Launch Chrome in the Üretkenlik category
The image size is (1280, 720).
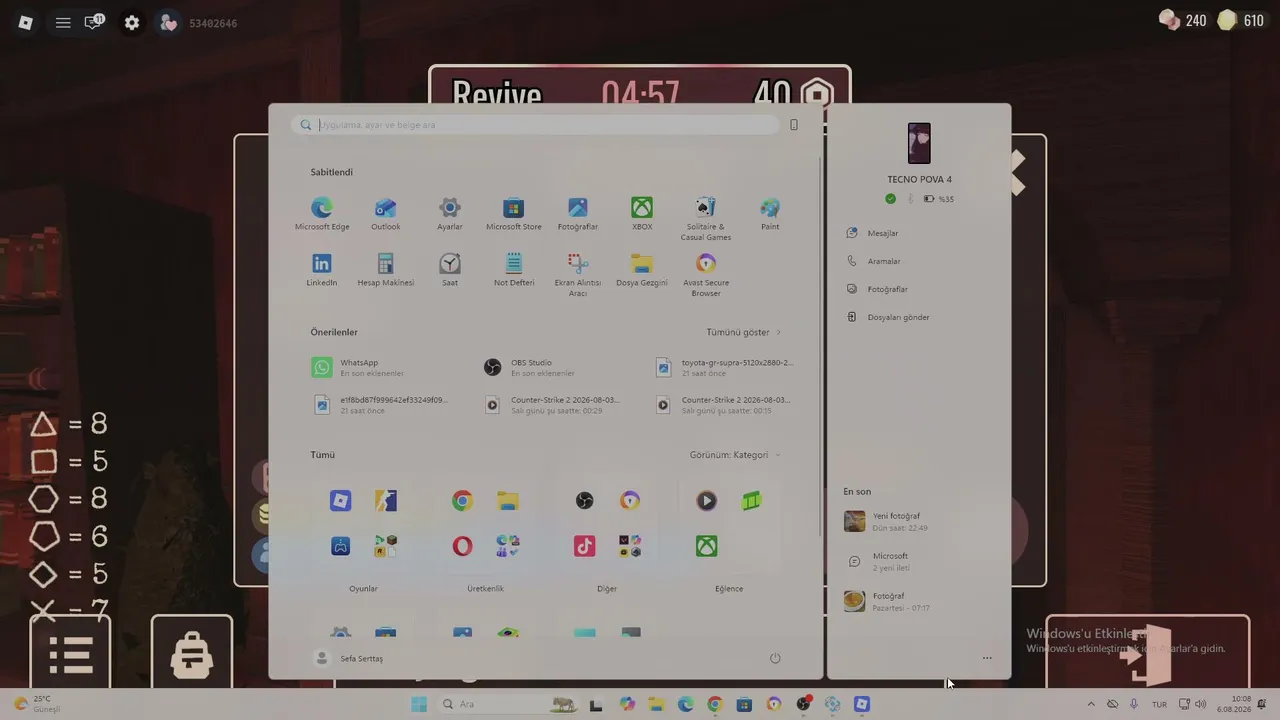point(462,501)
